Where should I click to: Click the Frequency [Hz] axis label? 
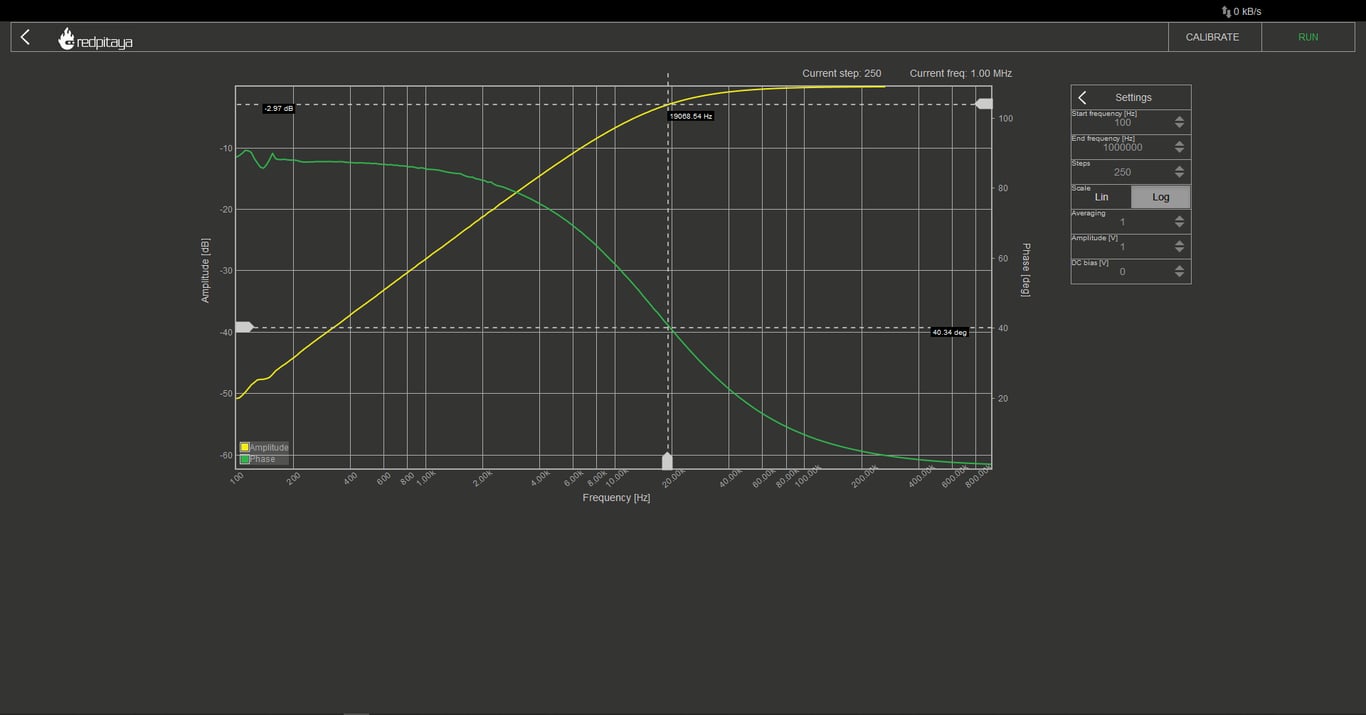point(616,497)
